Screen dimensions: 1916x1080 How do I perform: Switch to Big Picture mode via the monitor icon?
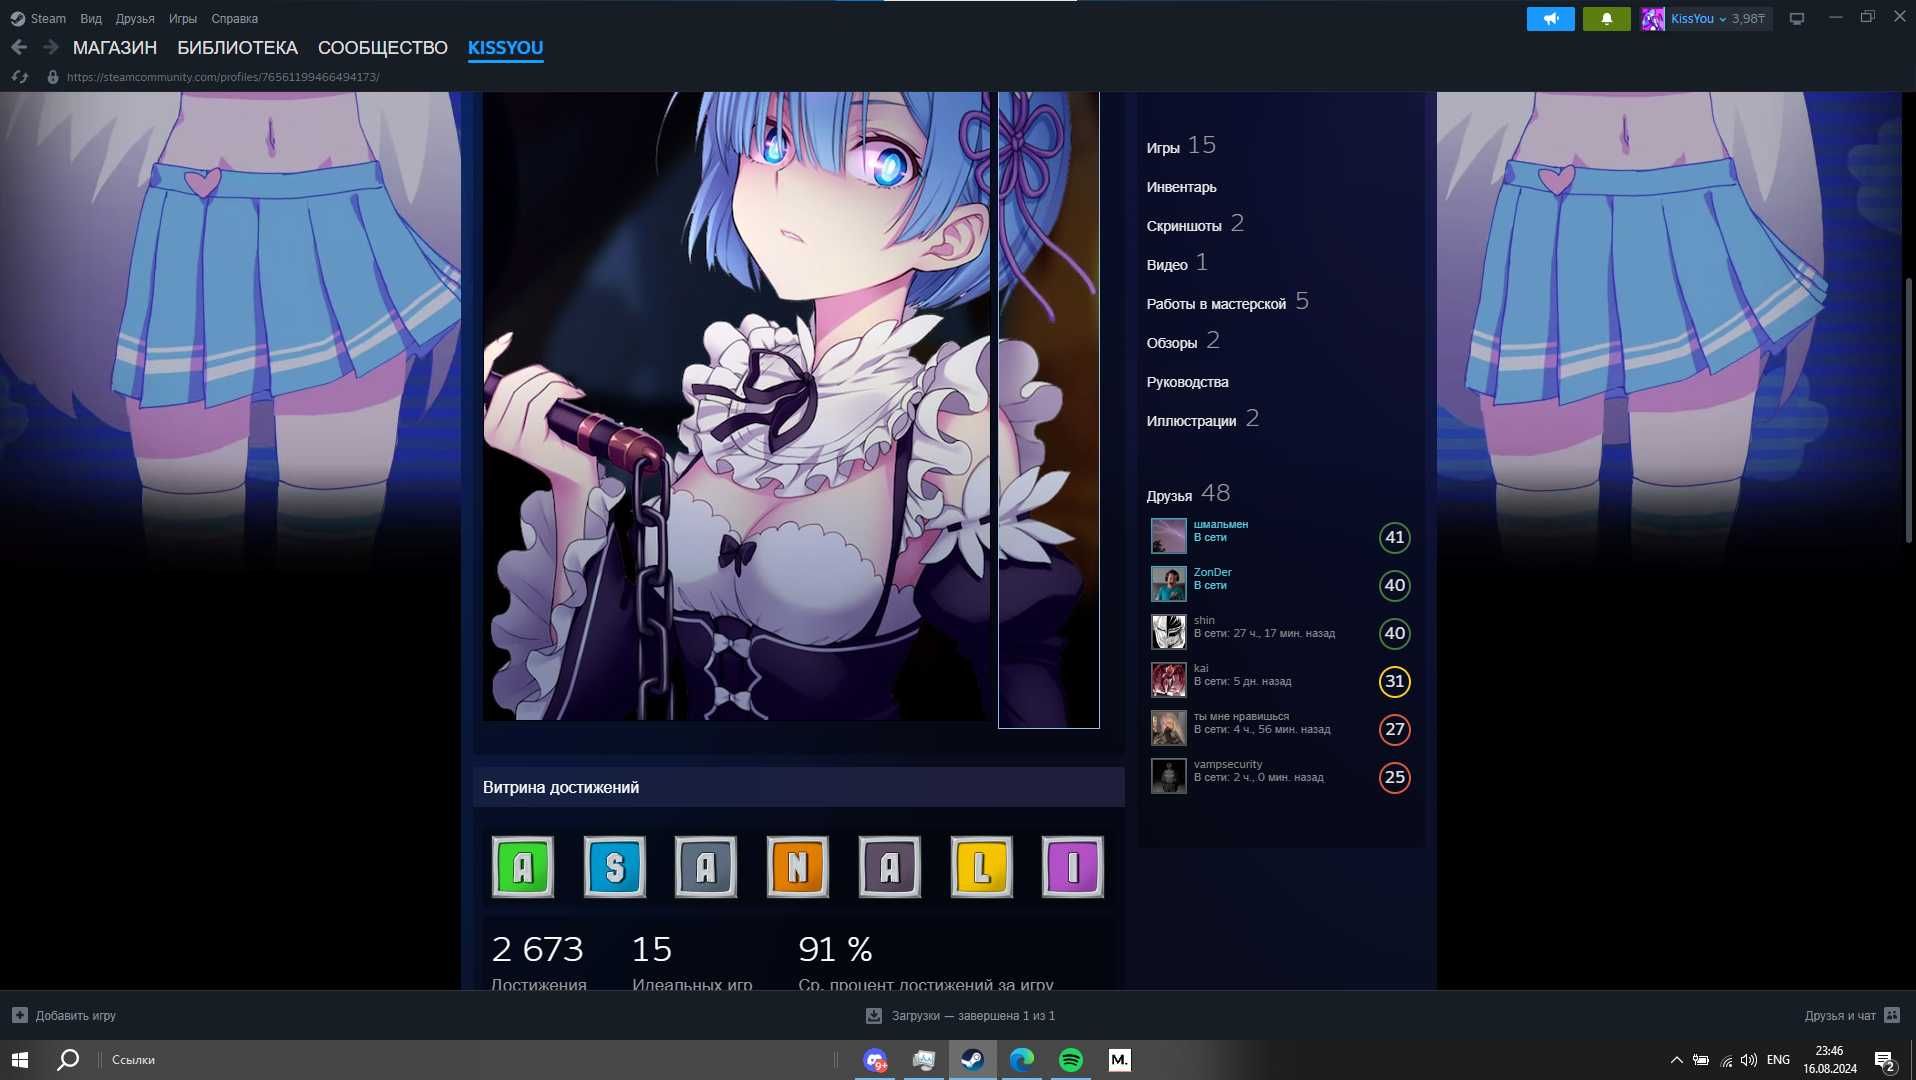[x=1797, y=19]
